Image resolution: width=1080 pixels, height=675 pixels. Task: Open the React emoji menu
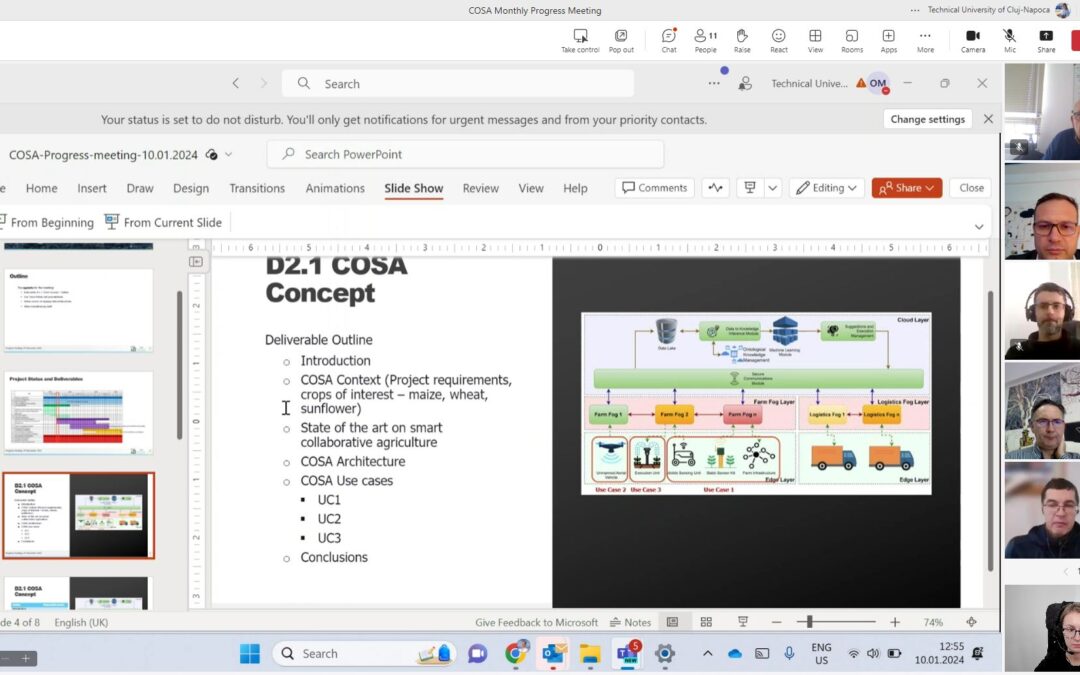(778, 38)
